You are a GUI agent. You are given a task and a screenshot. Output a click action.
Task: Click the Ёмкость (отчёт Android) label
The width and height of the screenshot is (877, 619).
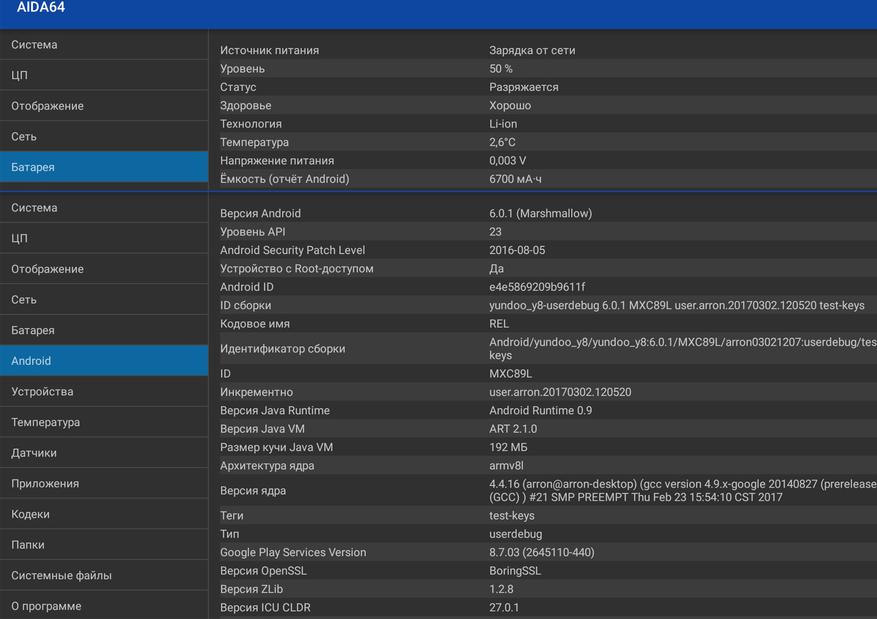click(x=285, y=179)
